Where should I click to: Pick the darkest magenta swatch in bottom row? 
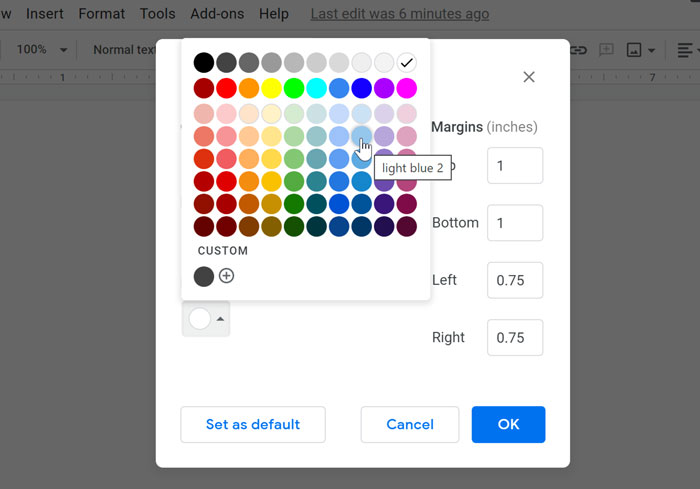pos(407,226)
